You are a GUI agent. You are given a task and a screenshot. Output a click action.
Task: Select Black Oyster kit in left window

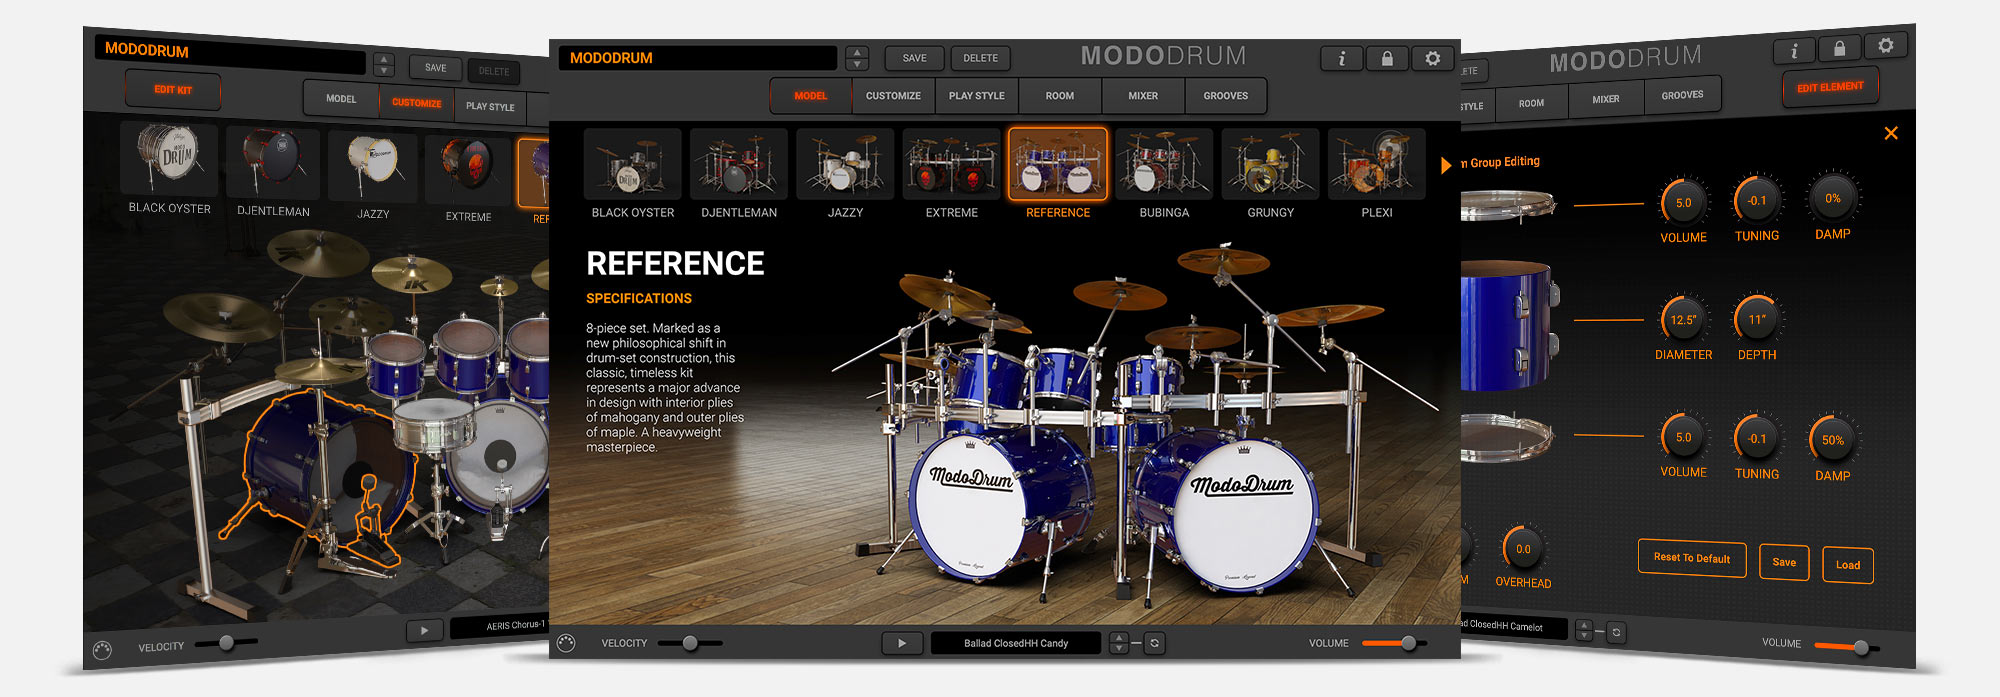pyautogui.click(x=169, y=158)
